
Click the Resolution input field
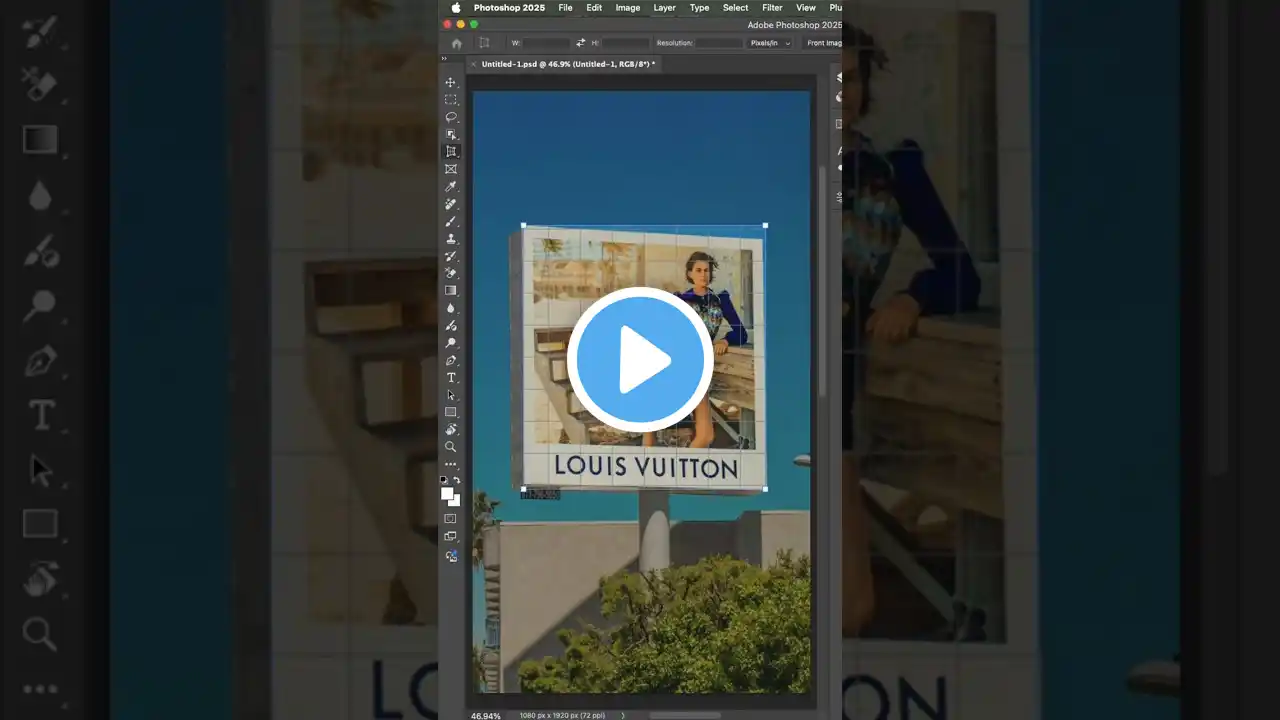tap(720, 43)
